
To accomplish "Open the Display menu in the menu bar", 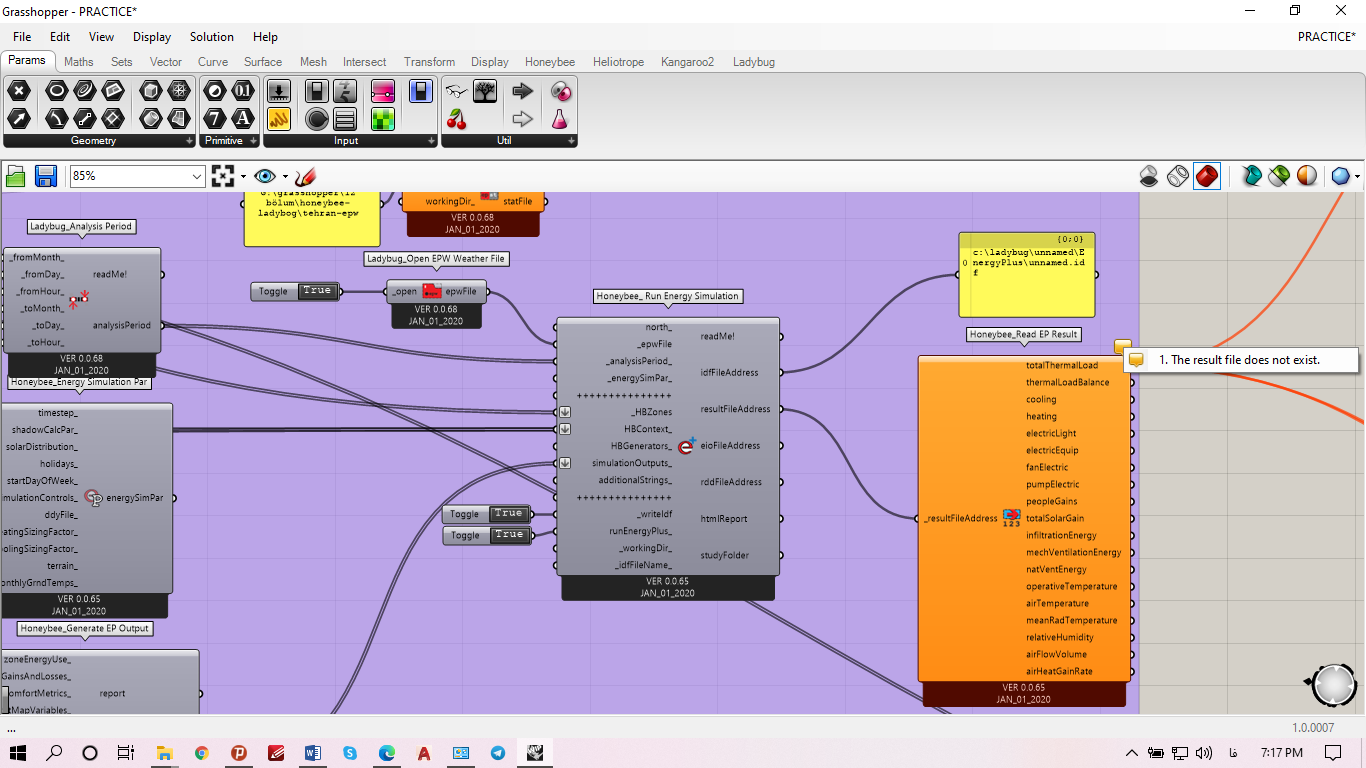I will (x=152, y=37).
